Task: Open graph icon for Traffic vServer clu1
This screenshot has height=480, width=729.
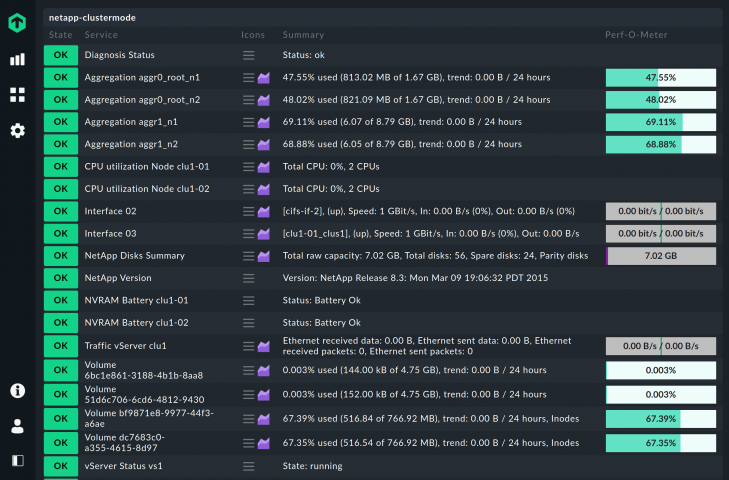Action: pyautogui.click(x=265, y=346)
